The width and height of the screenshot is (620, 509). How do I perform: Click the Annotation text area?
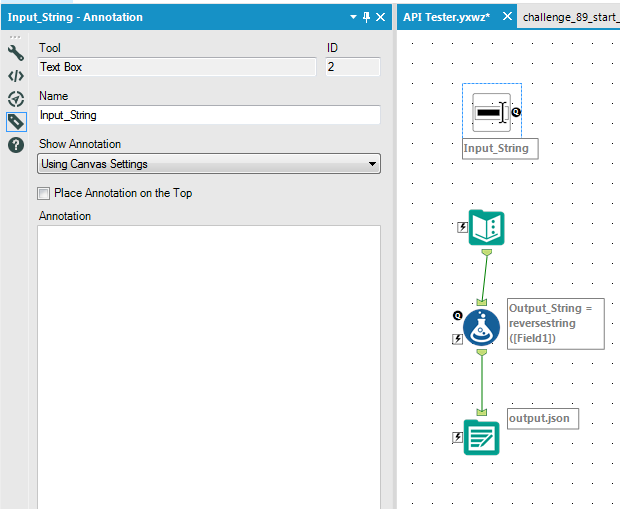[x=209, y=367]
